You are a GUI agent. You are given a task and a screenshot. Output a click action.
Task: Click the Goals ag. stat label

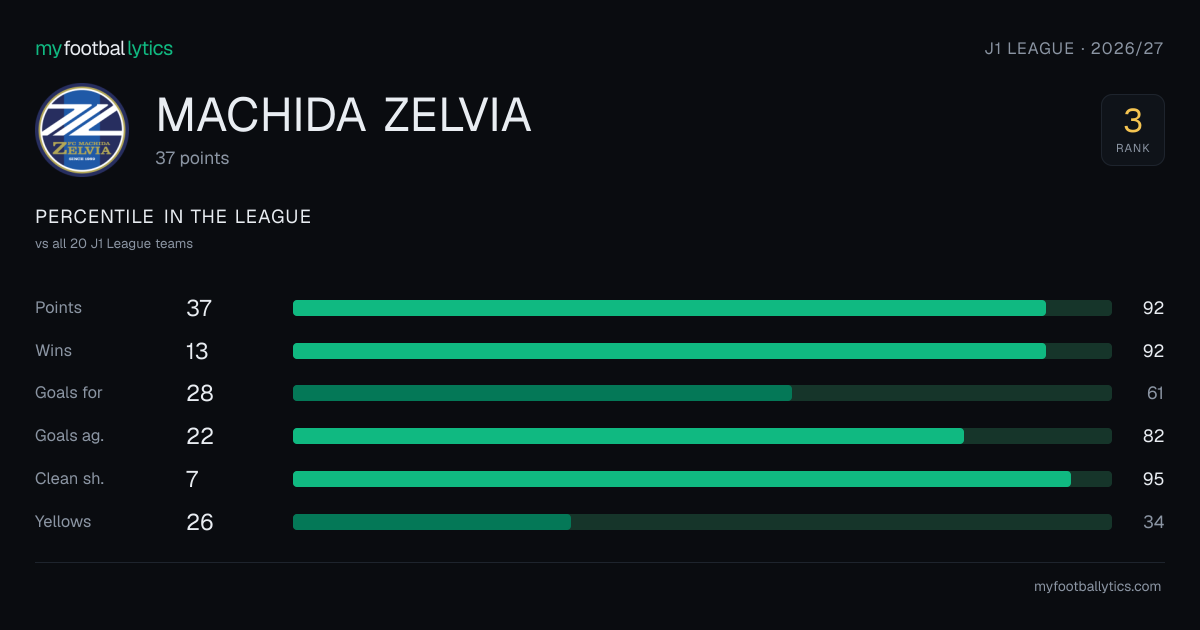tap(69, 436)
